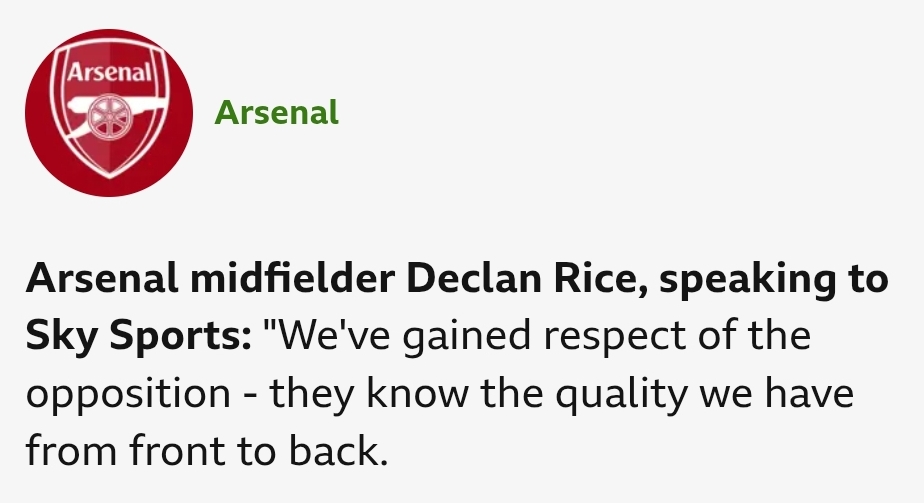
Task: Click the cannon wheel in the crest
Action: pos(108,117)
